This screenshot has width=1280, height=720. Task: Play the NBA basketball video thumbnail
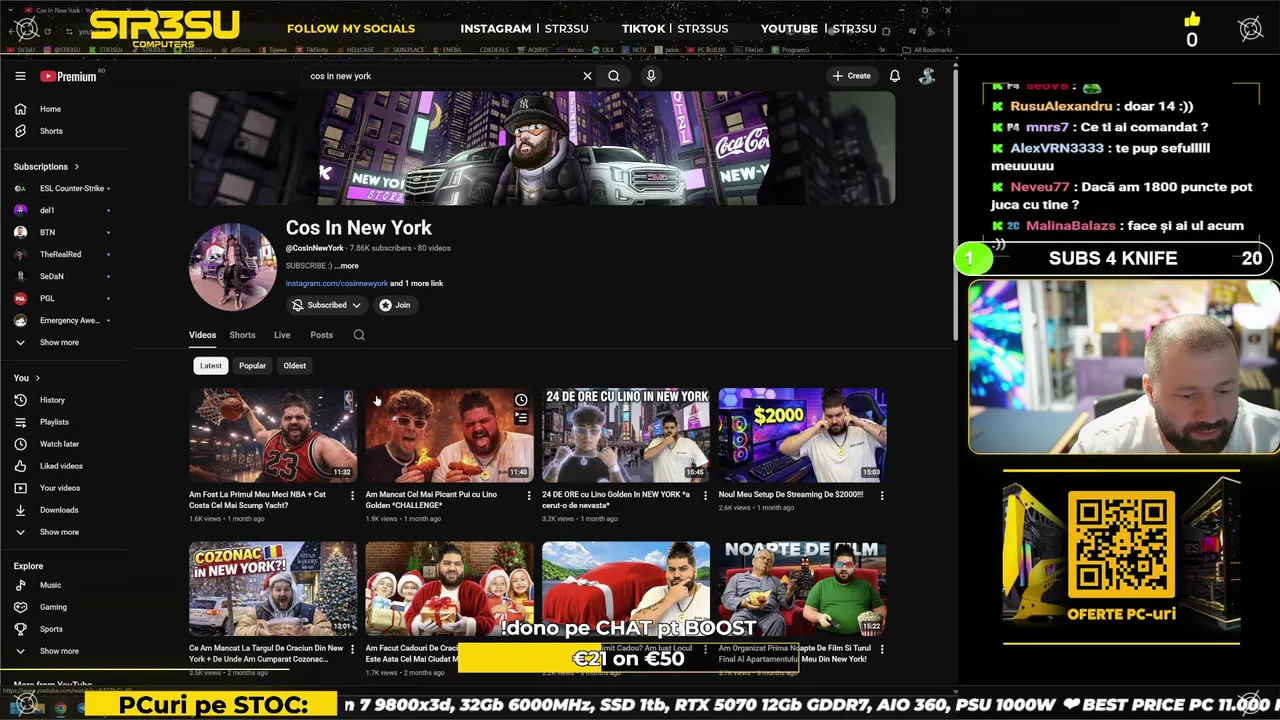(273, 435)
